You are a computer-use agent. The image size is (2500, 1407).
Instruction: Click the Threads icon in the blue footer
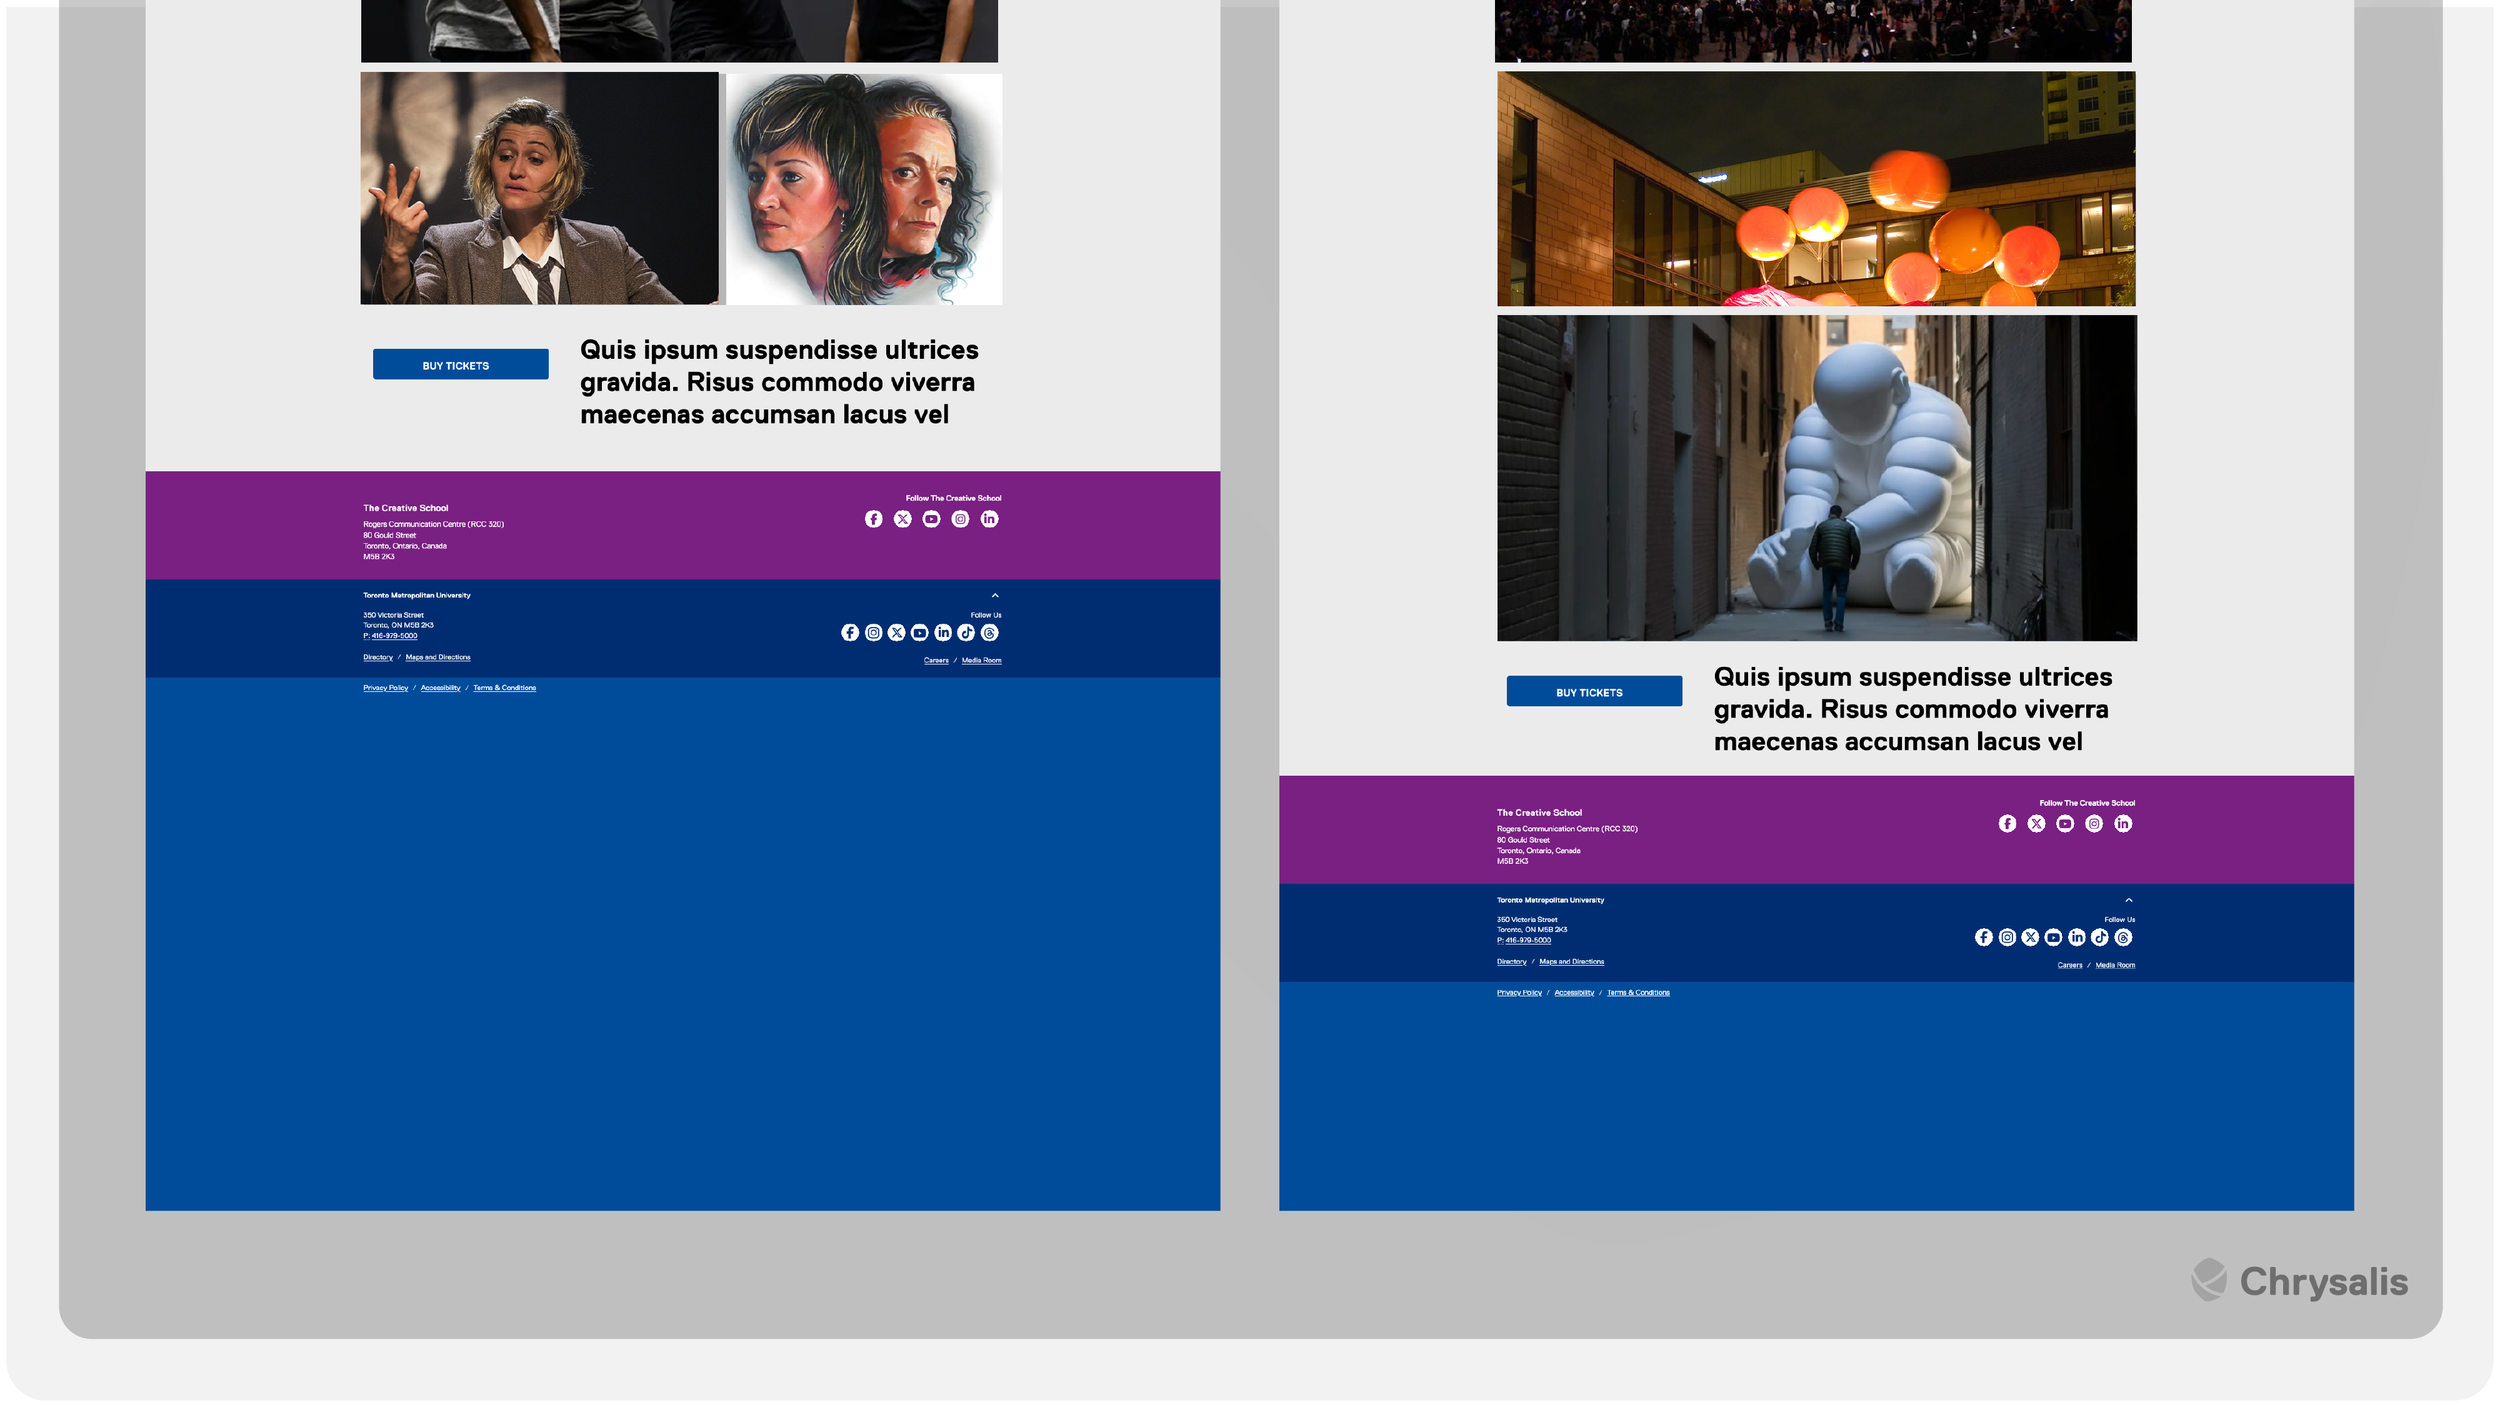pos(989,632)
